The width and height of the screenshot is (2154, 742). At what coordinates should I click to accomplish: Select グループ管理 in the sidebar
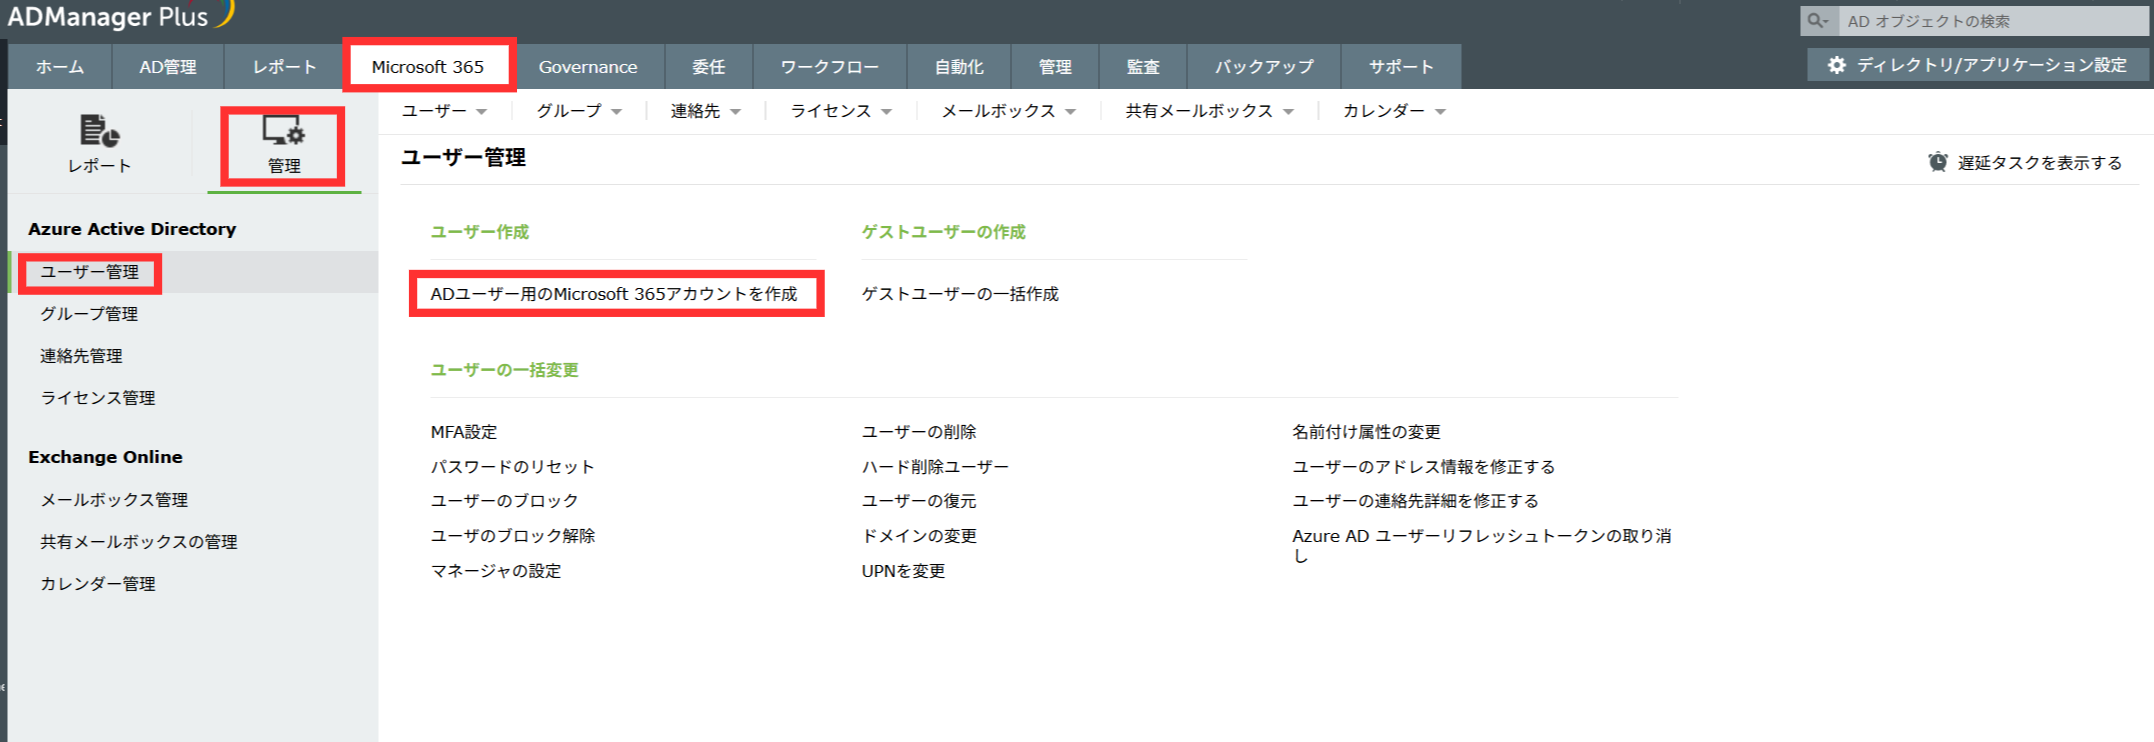click(x=89, y=314)
